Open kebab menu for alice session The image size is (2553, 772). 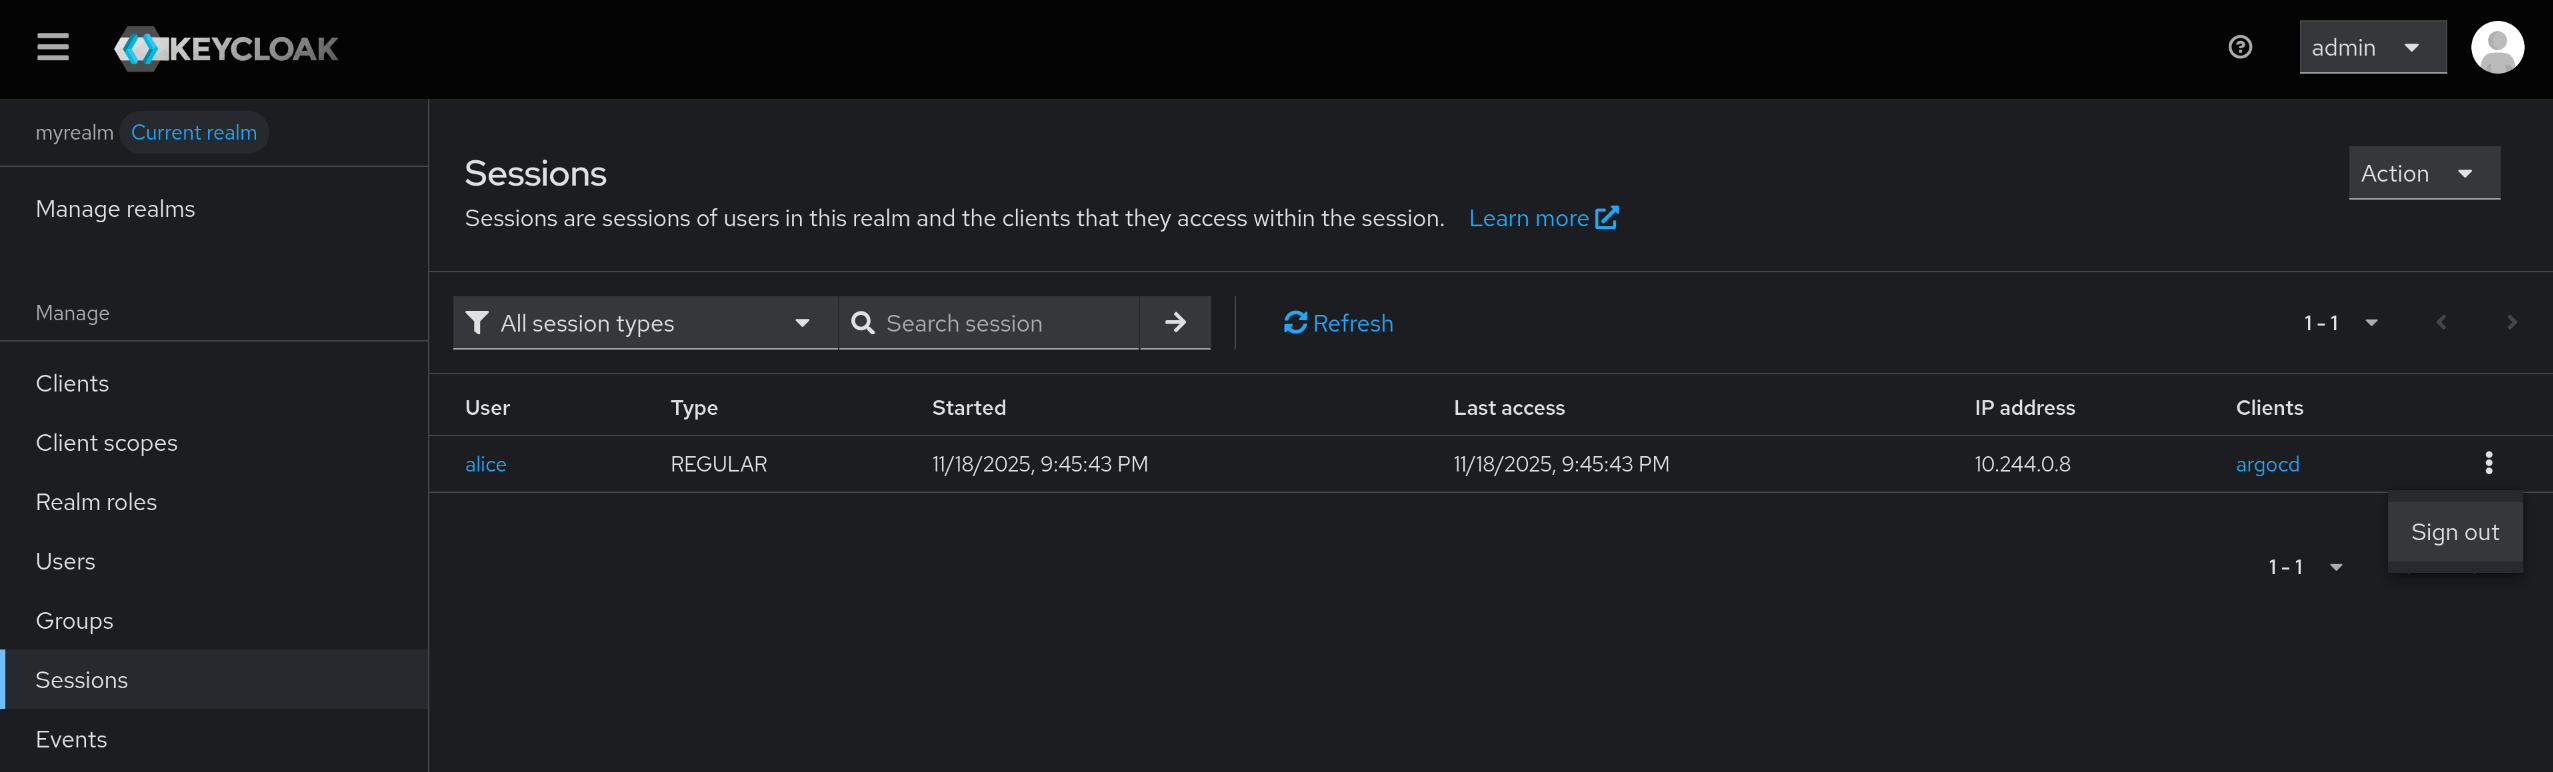tap(2488, 463)
